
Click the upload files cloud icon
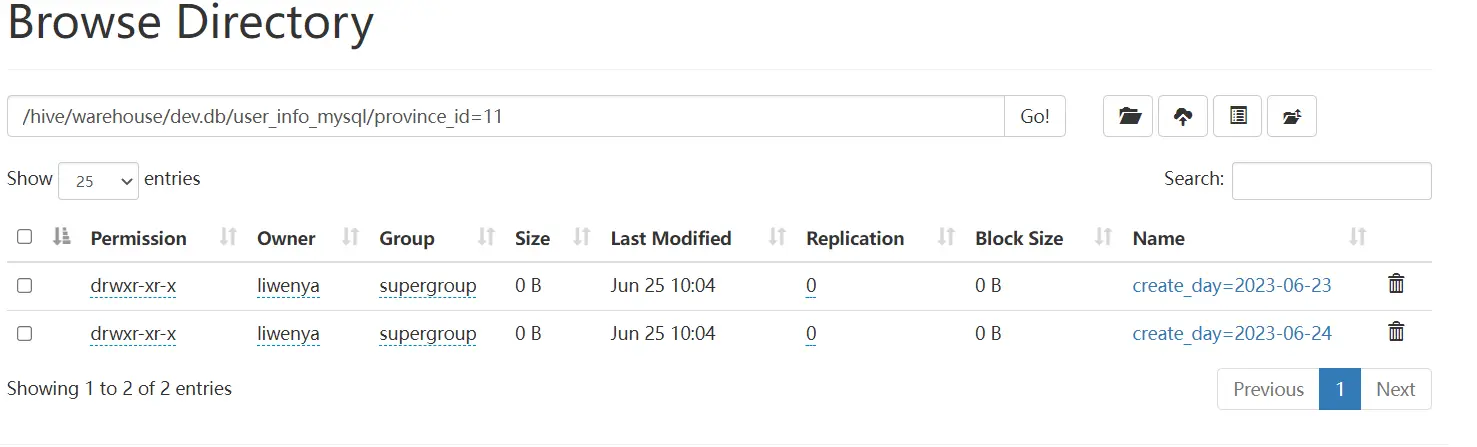1183,116
